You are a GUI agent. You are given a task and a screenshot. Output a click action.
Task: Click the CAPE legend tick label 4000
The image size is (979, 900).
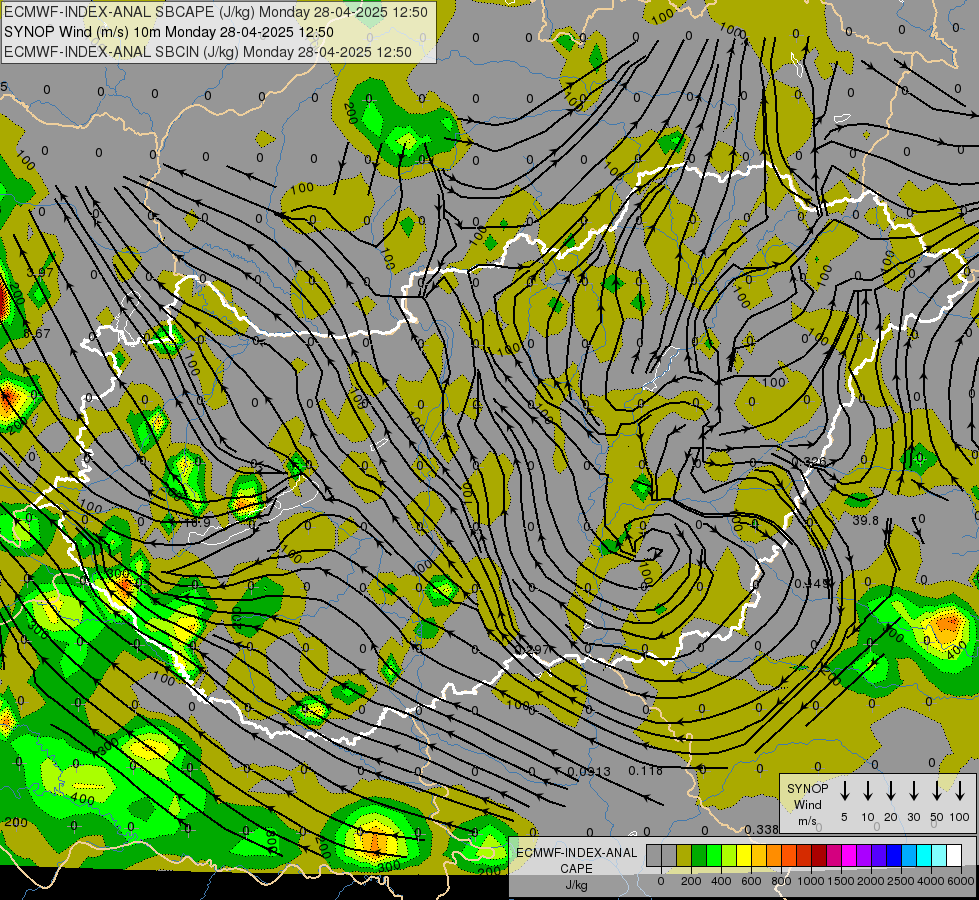point(931,881)
